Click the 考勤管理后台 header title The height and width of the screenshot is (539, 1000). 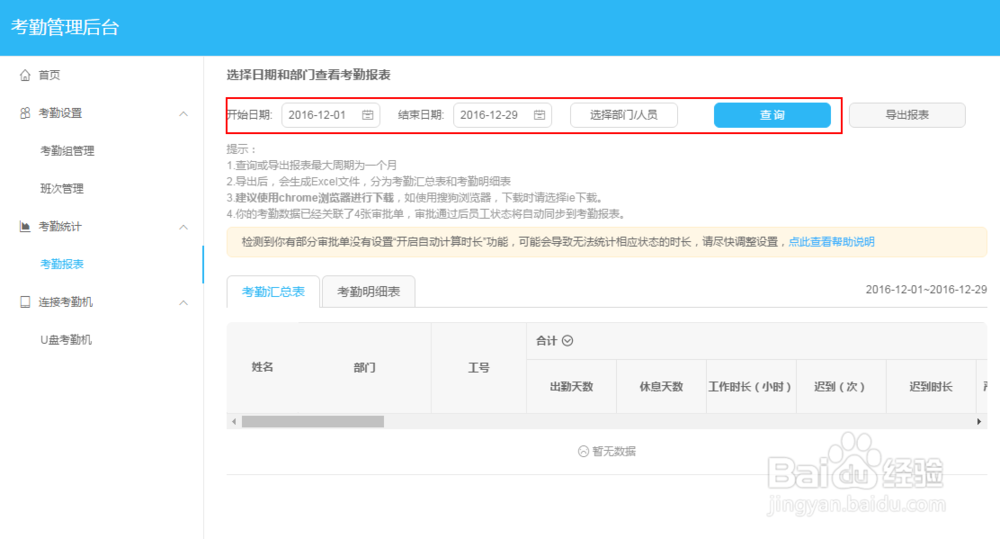(65, 27)
